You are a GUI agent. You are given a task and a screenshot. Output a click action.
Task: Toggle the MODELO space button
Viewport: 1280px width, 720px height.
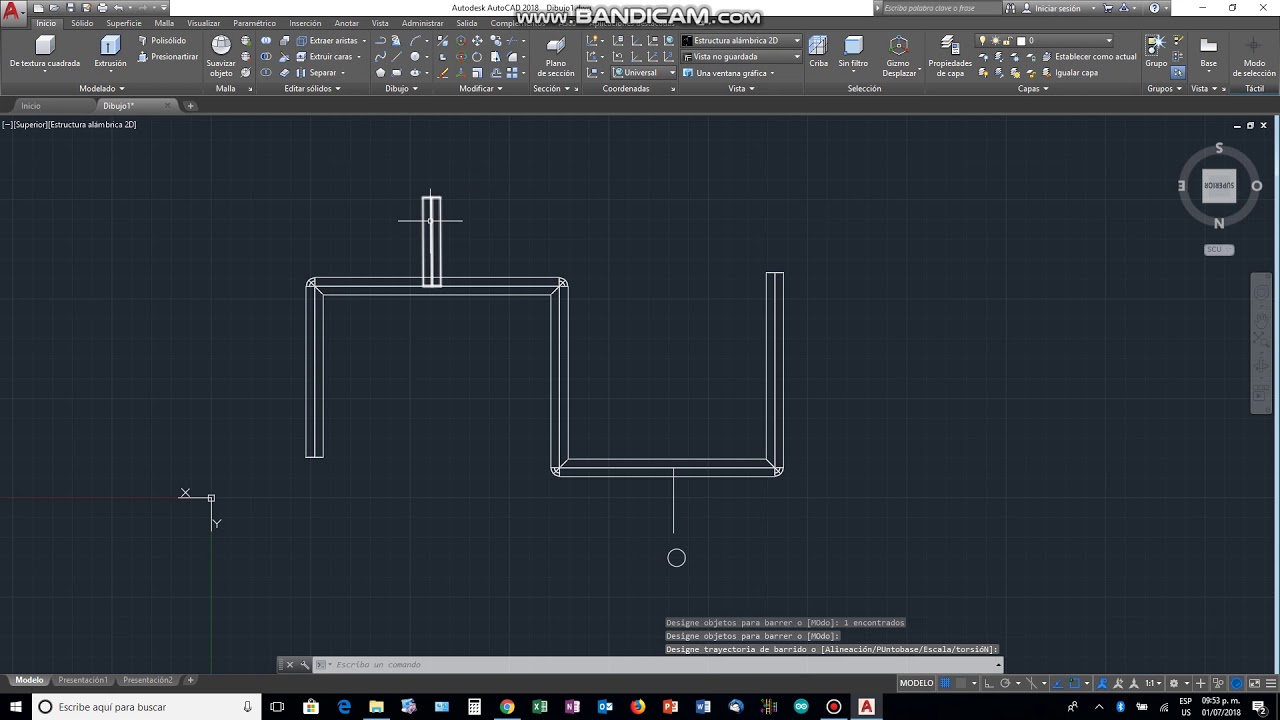pos(917,683)
